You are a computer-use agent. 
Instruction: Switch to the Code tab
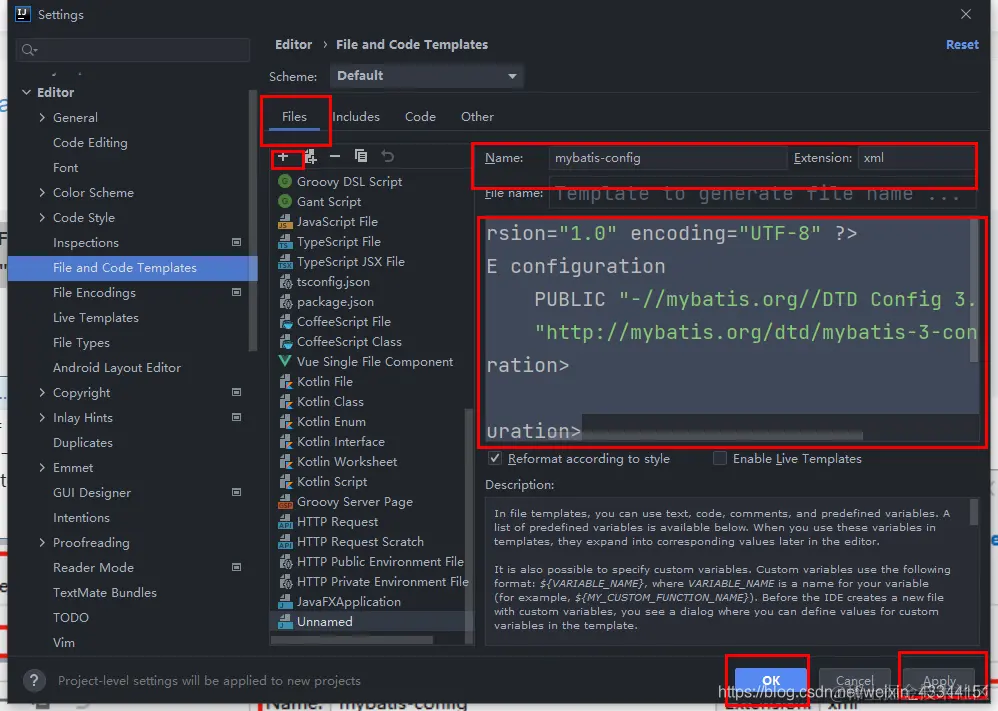pyautogui.click(x=420, y=116)
